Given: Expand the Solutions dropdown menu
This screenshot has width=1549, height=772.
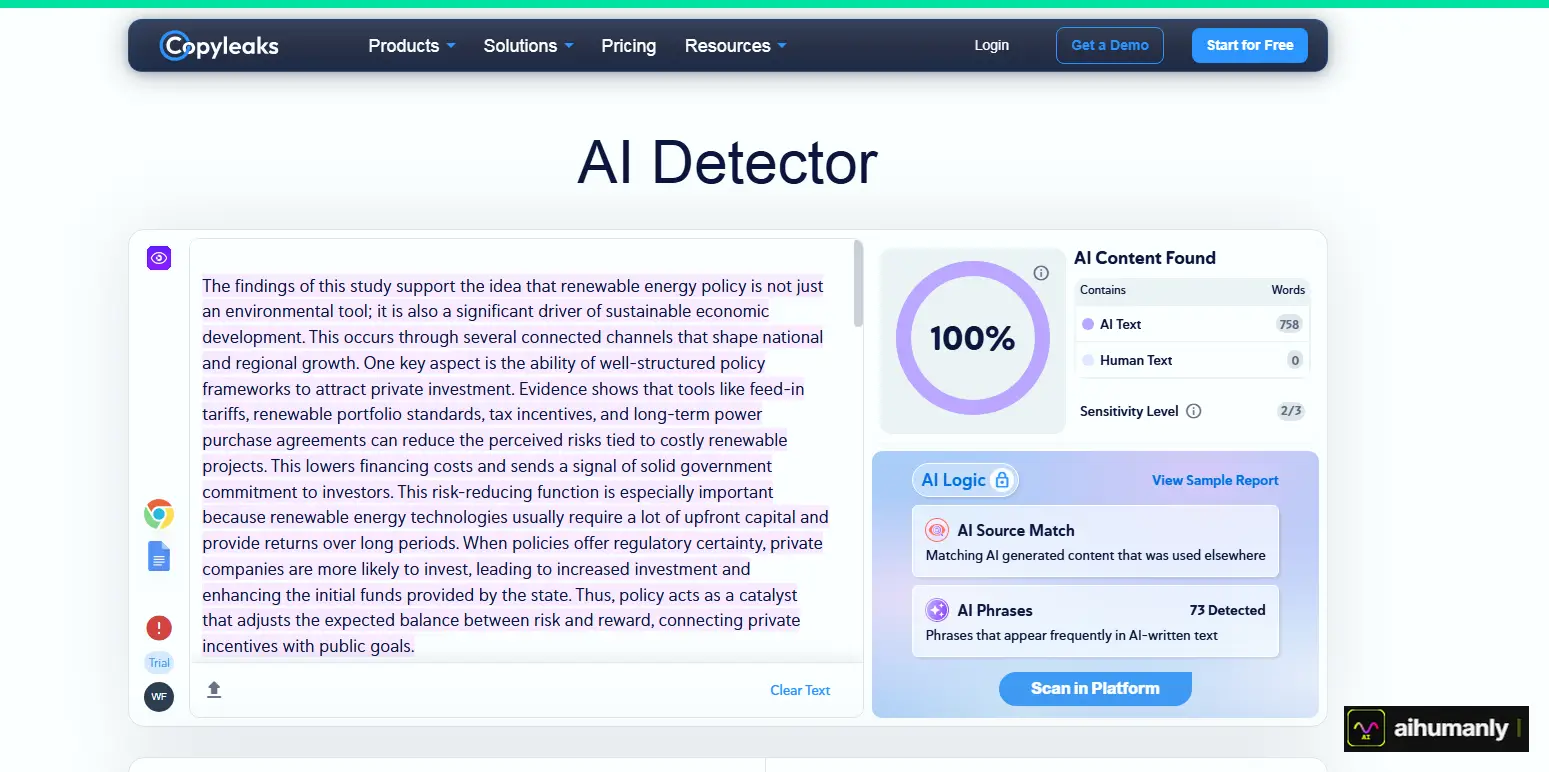Looking at the screenshot, I should 528,46.
